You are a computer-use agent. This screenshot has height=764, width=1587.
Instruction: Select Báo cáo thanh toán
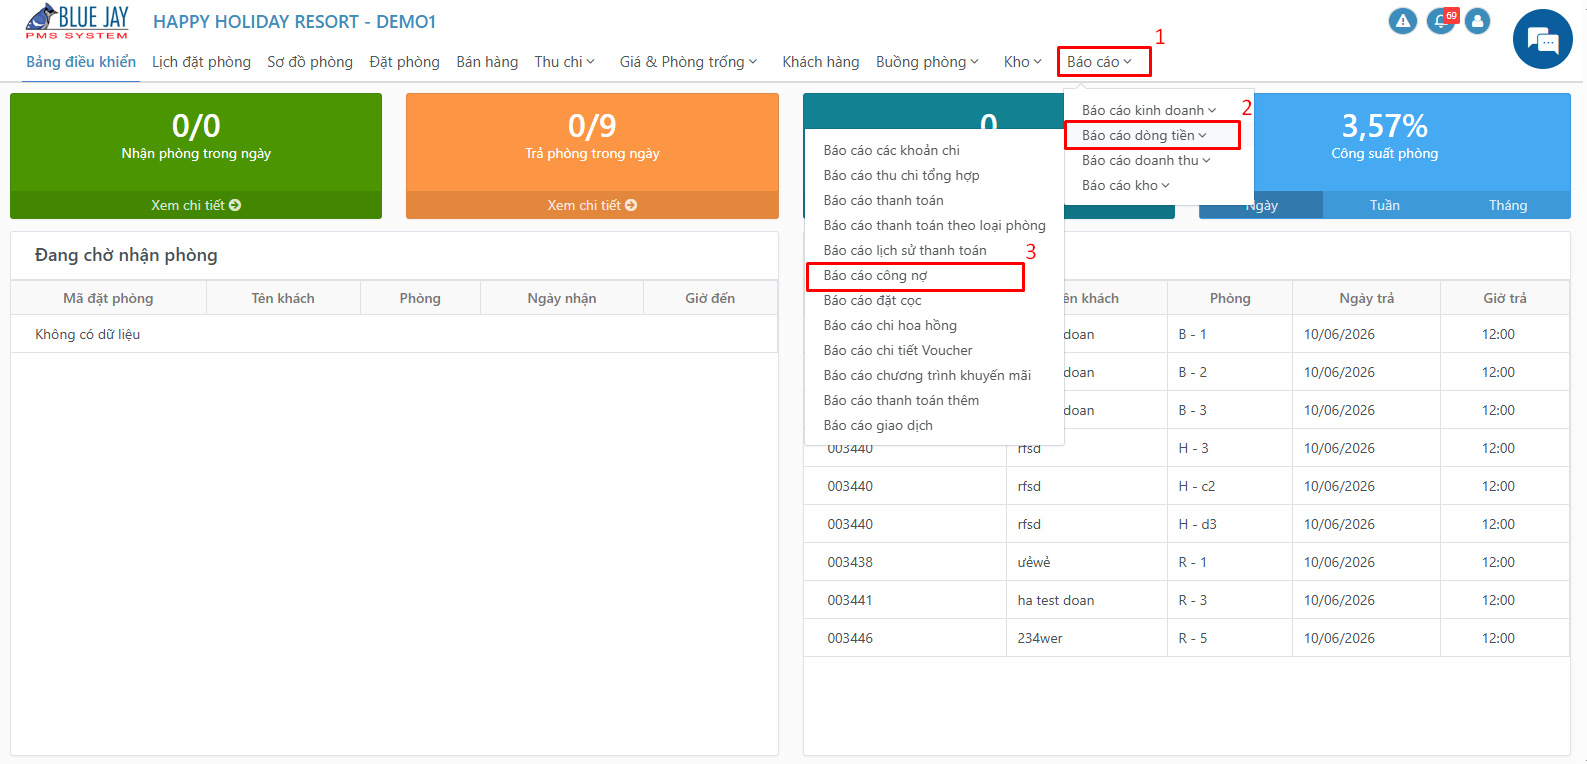tap(884, 200)
